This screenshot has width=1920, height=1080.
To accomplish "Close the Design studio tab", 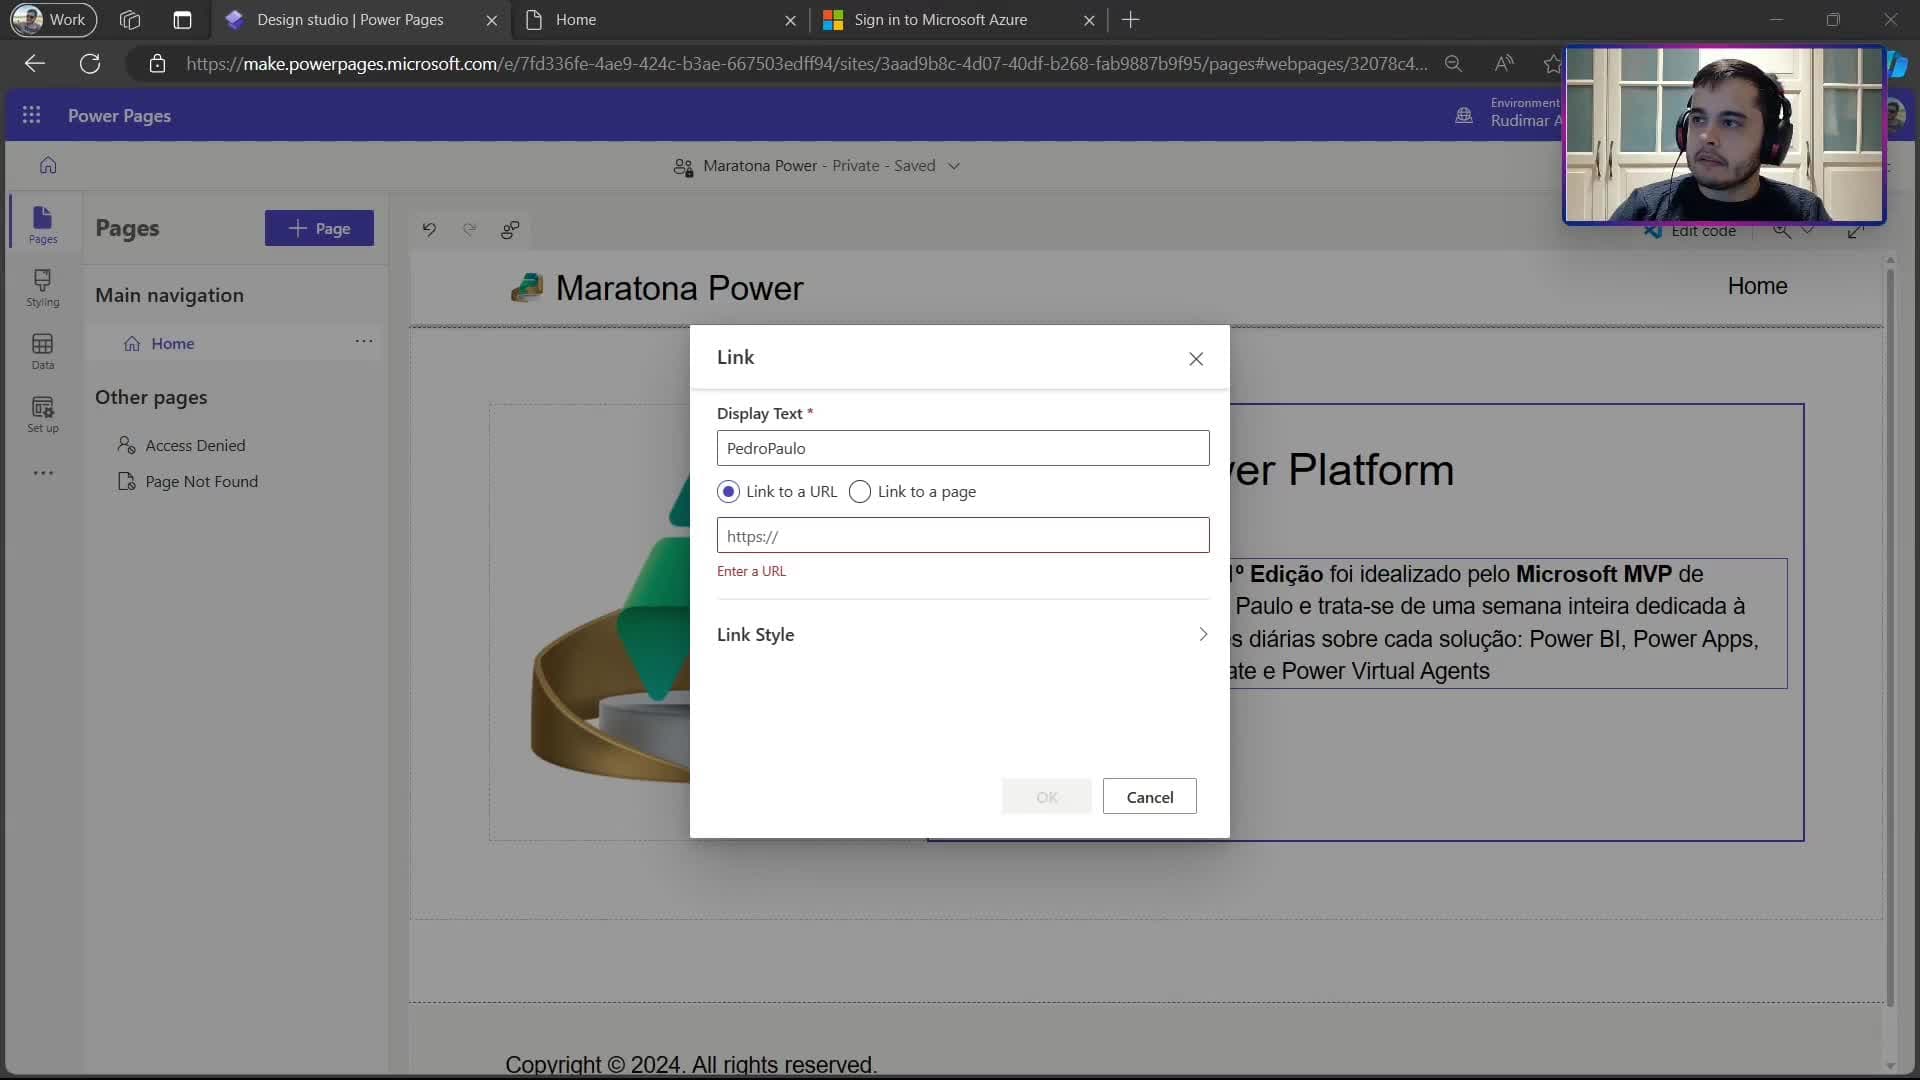I will pyautogui.click(x=491, y=20).
